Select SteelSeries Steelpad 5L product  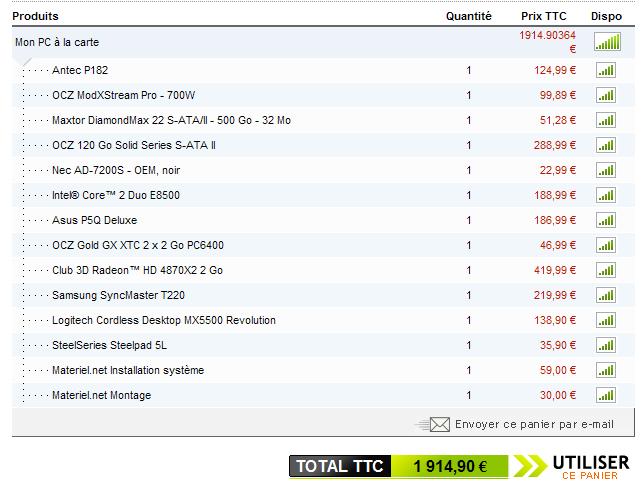[x=109, y=346]
